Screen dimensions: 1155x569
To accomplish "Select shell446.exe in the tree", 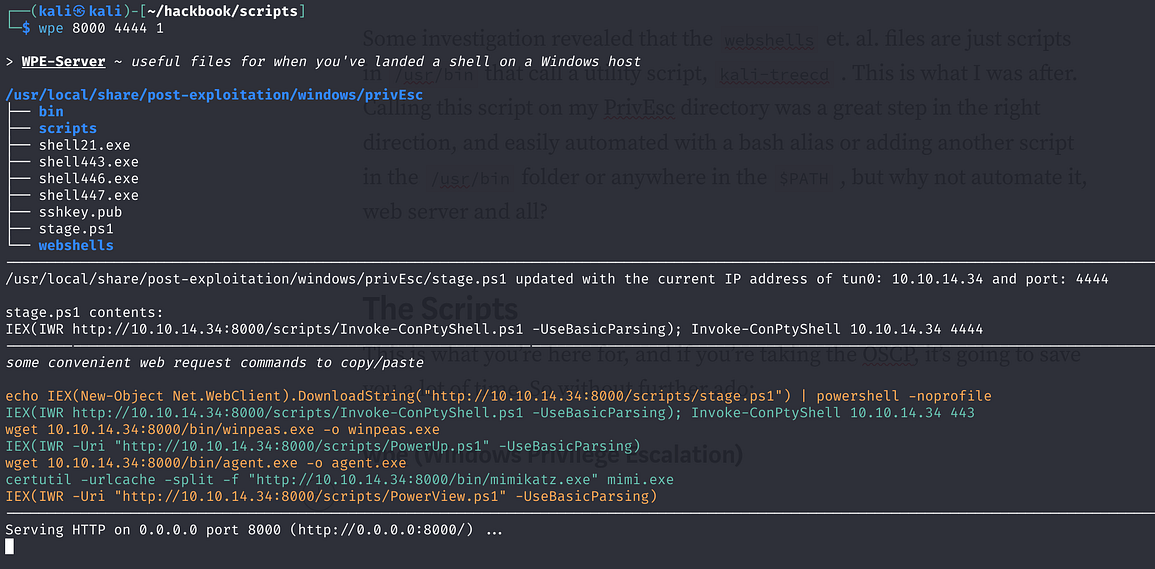I will tap(88, 178).
